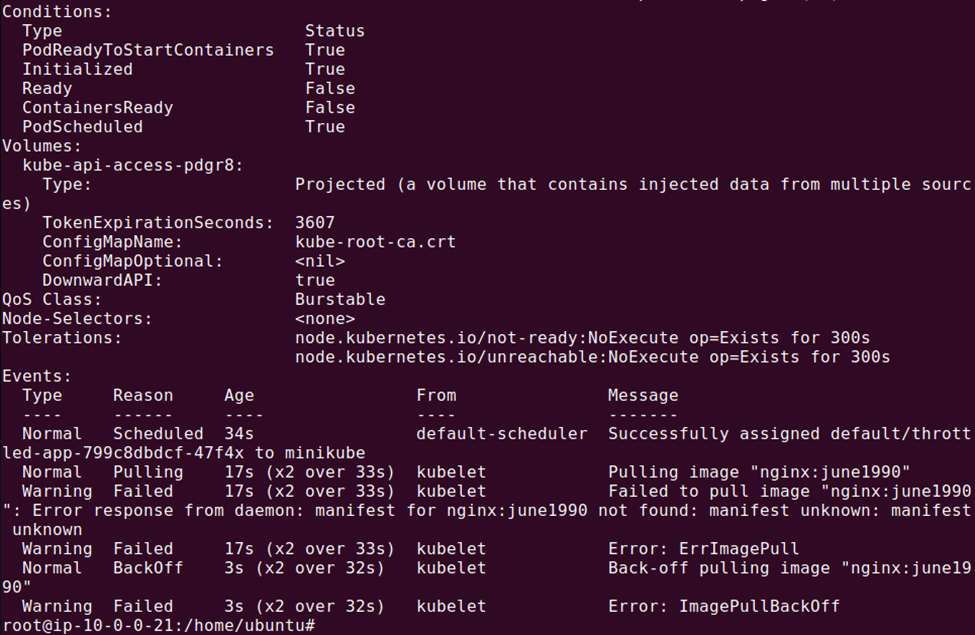
Task: Select the Burstable QoS class value
Action: coord(340,299)
